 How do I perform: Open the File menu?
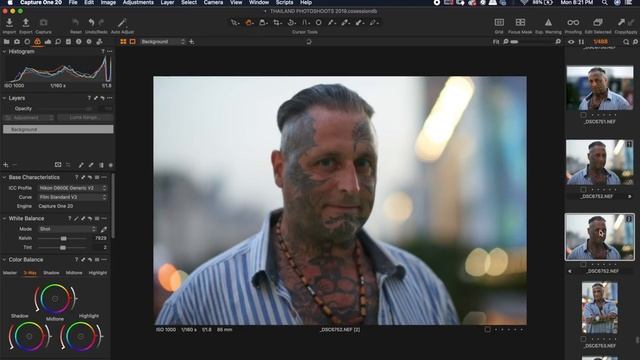point(73,2)
